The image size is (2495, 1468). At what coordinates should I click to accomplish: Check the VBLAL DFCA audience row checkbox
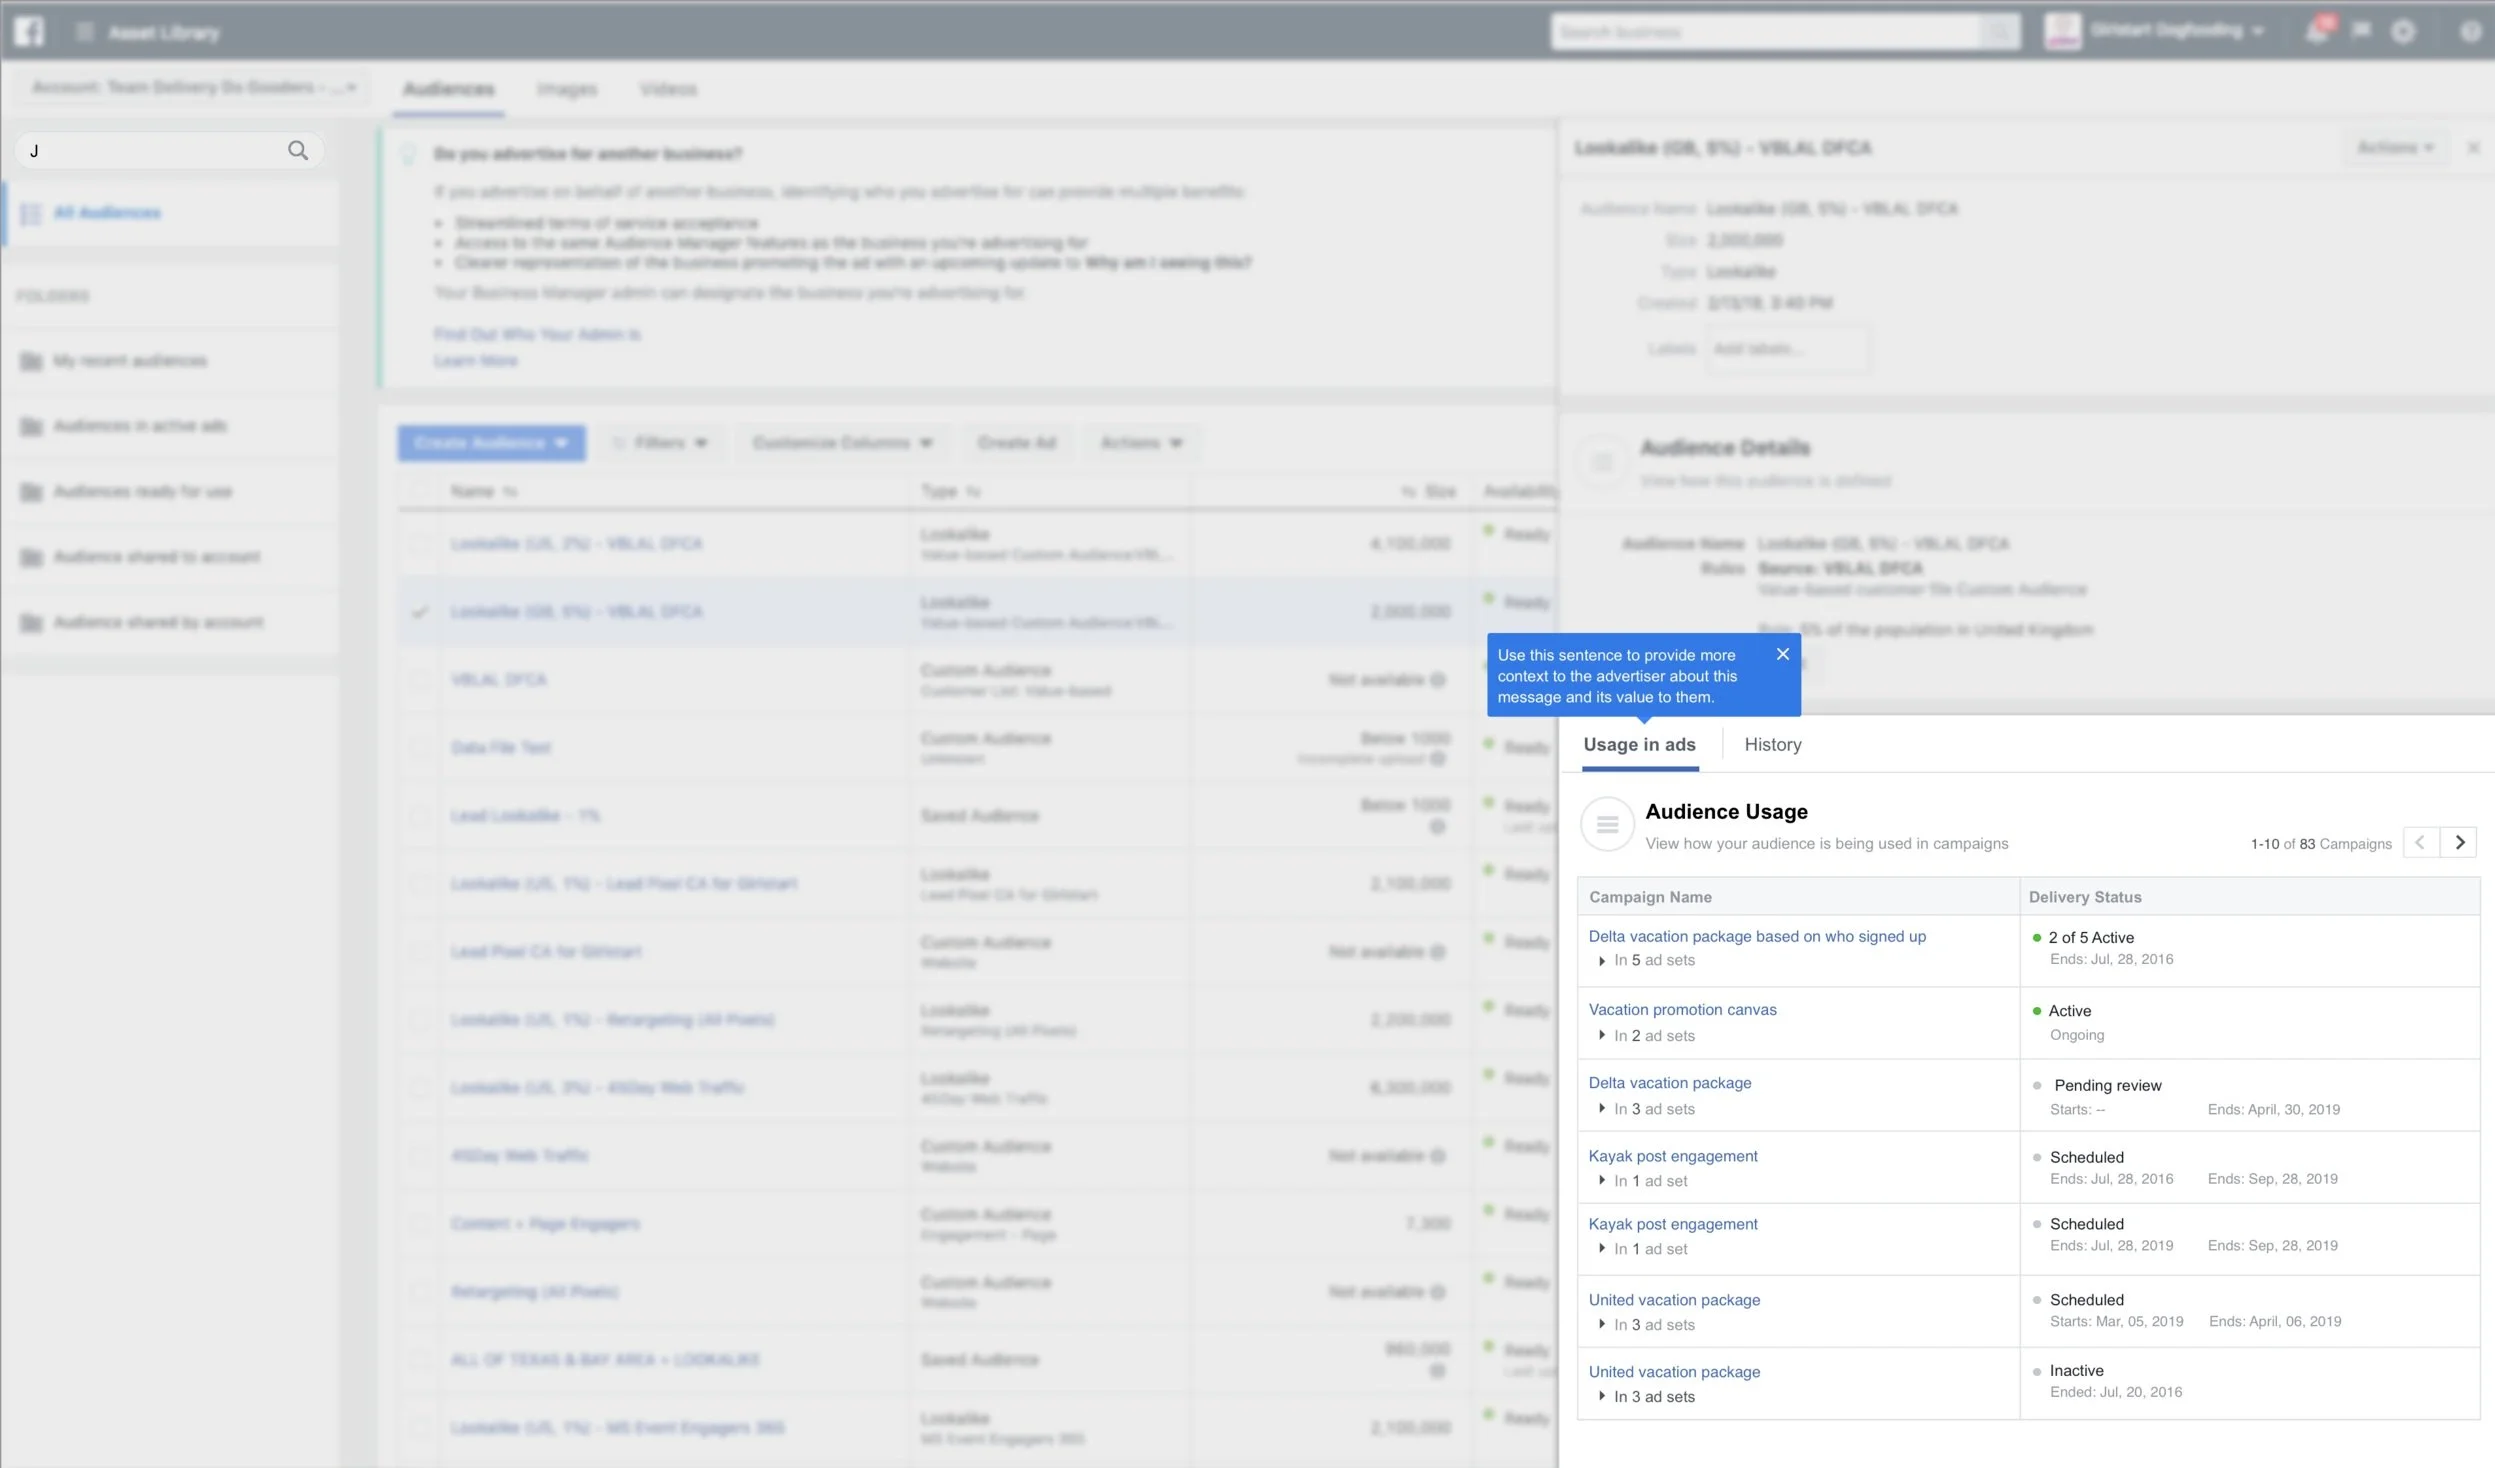click(420, 680)
